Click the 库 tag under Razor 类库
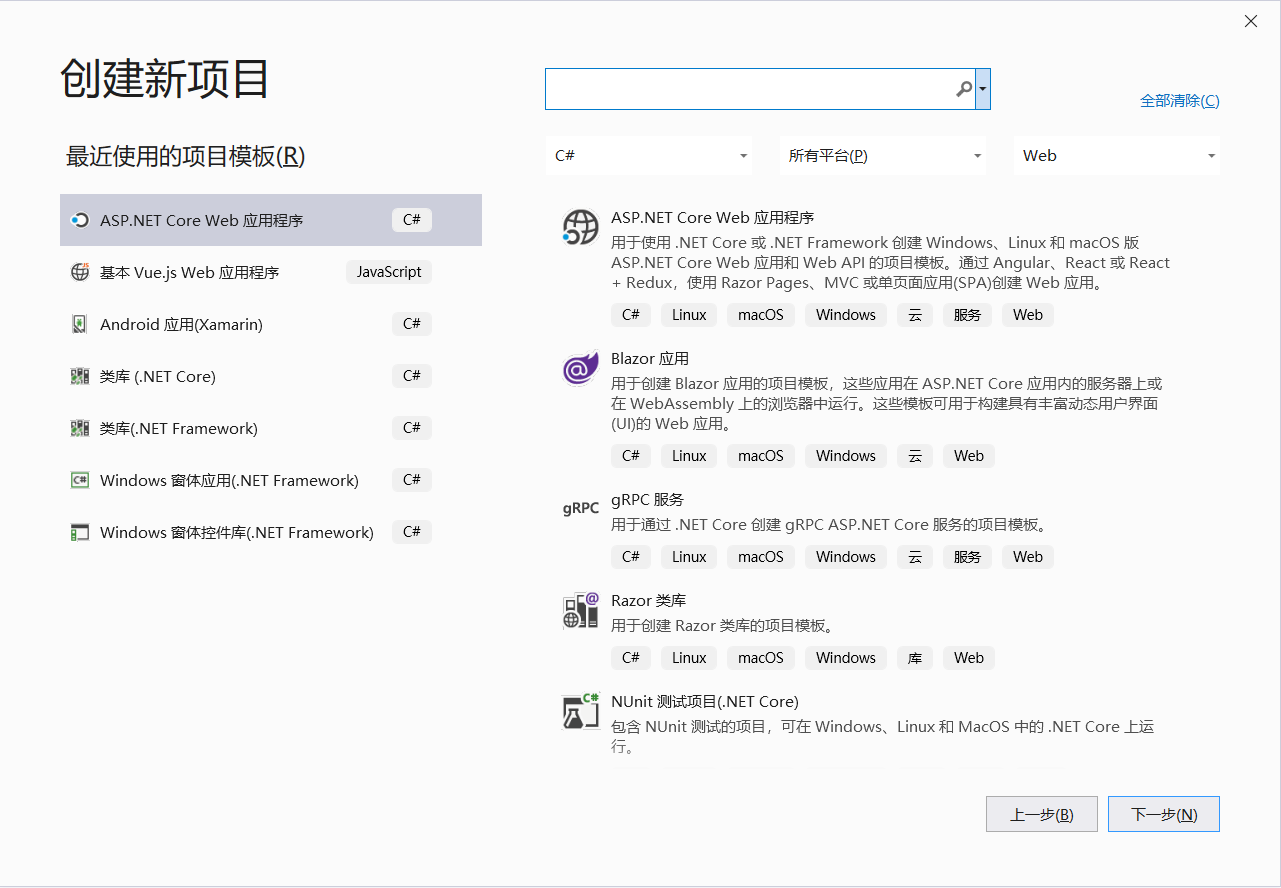Viewport: 1281px width, 888px height. [x=915, y=658]
